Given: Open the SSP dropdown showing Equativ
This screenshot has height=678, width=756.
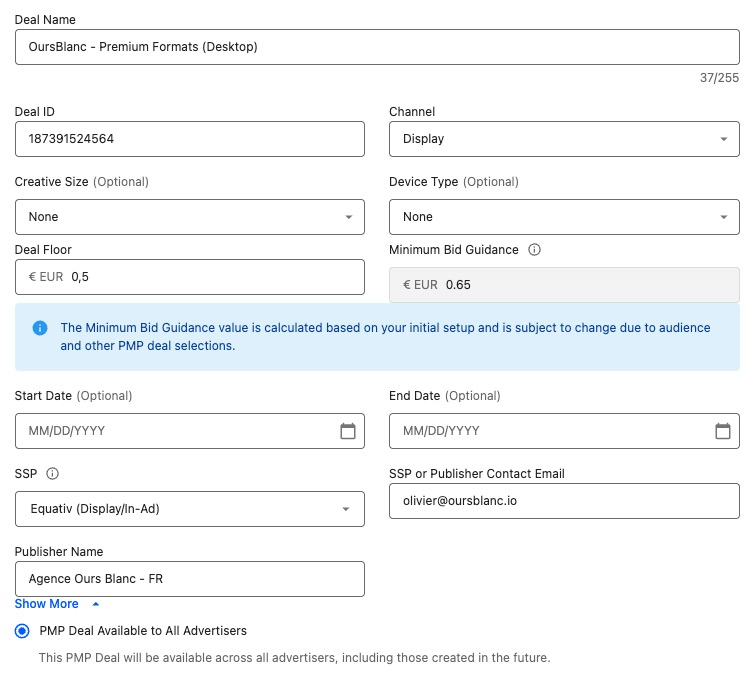Looking at the screenshot, I should coord(189,509).
